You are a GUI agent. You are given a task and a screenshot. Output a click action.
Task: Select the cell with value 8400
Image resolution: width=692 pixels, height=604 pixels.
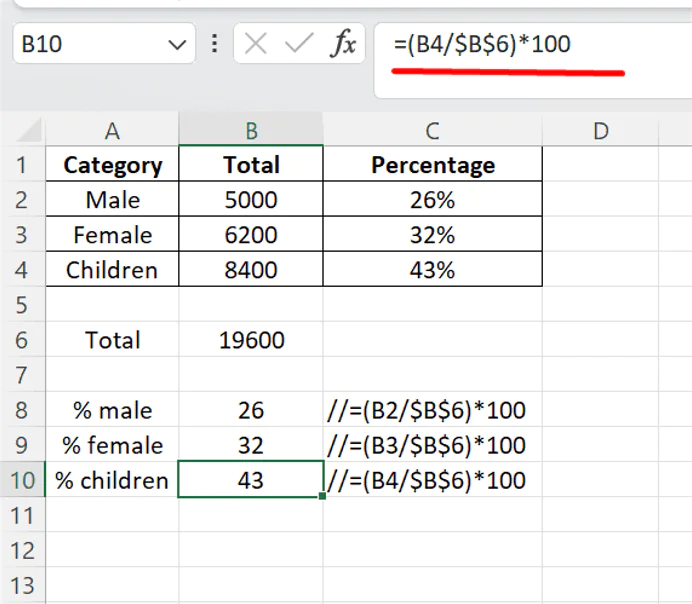pyautogui.click(x=251, y=270)
